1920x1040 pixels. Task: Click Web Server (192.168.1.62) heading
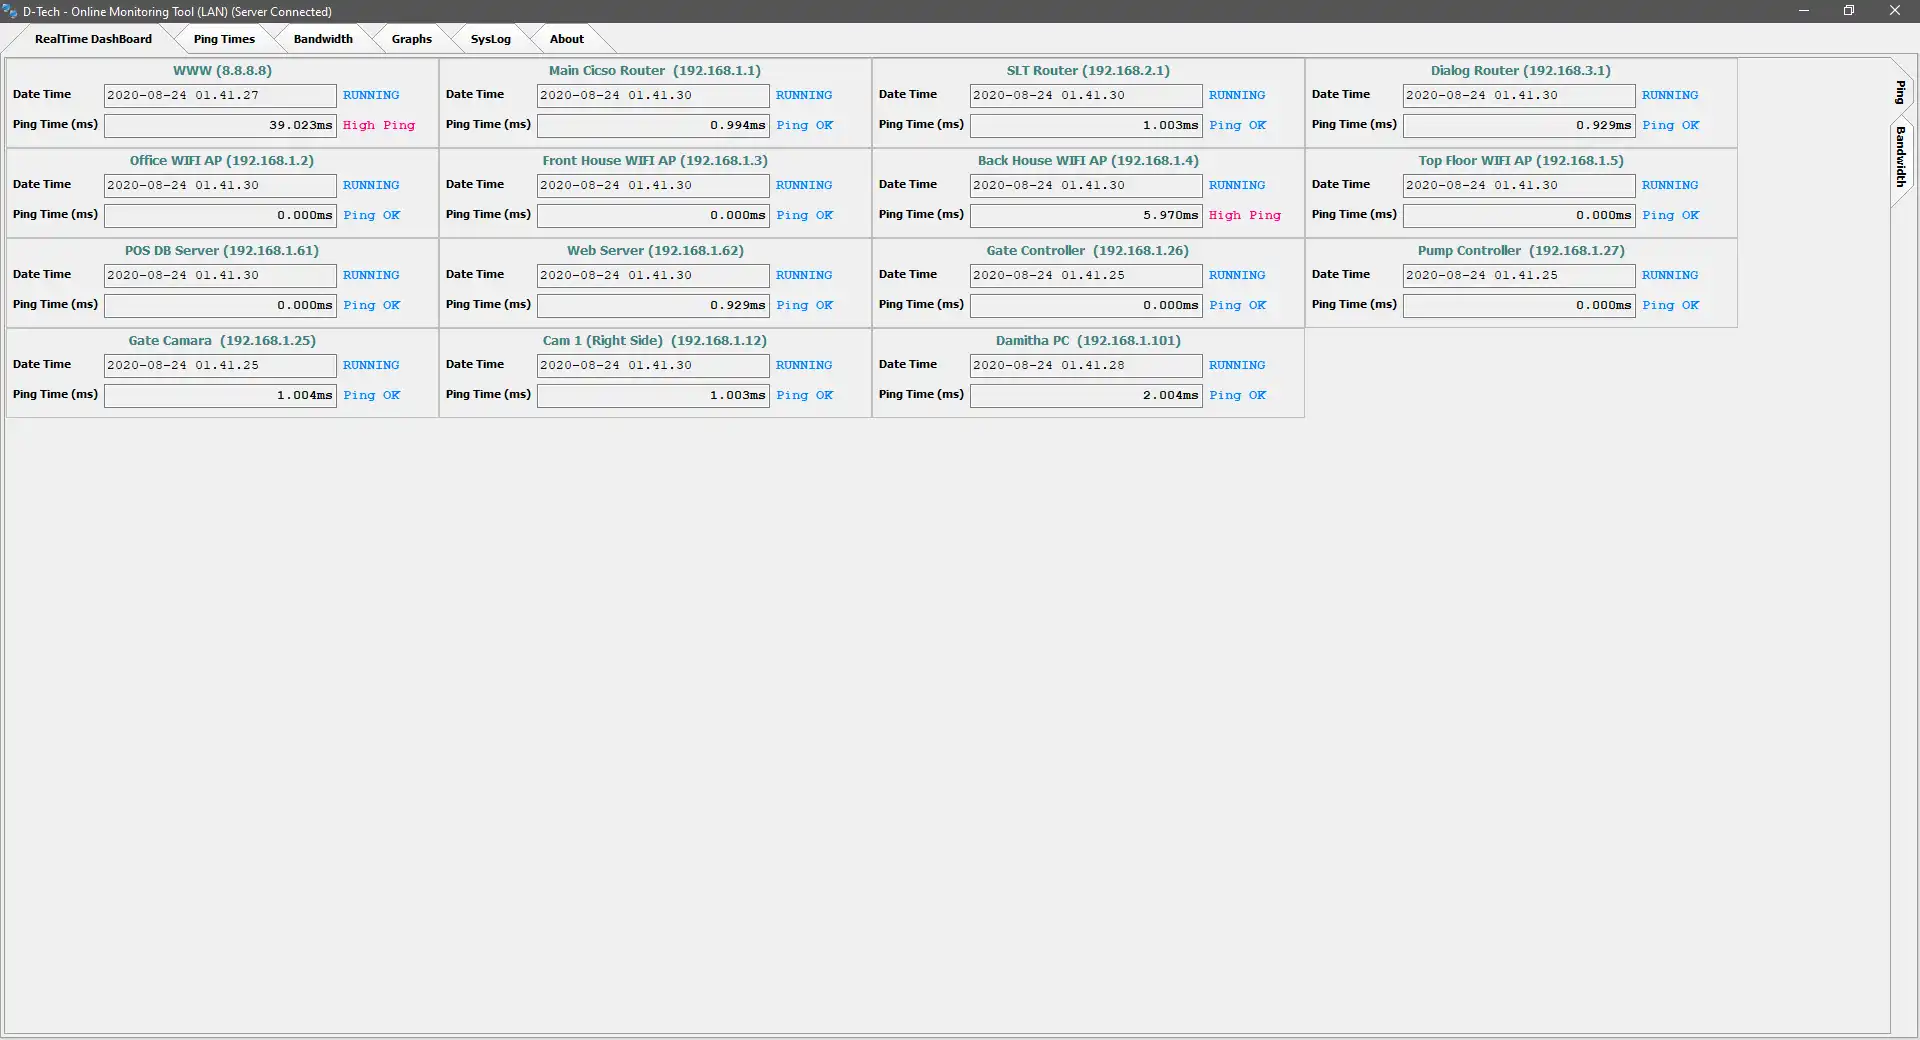tap(655, 251)
